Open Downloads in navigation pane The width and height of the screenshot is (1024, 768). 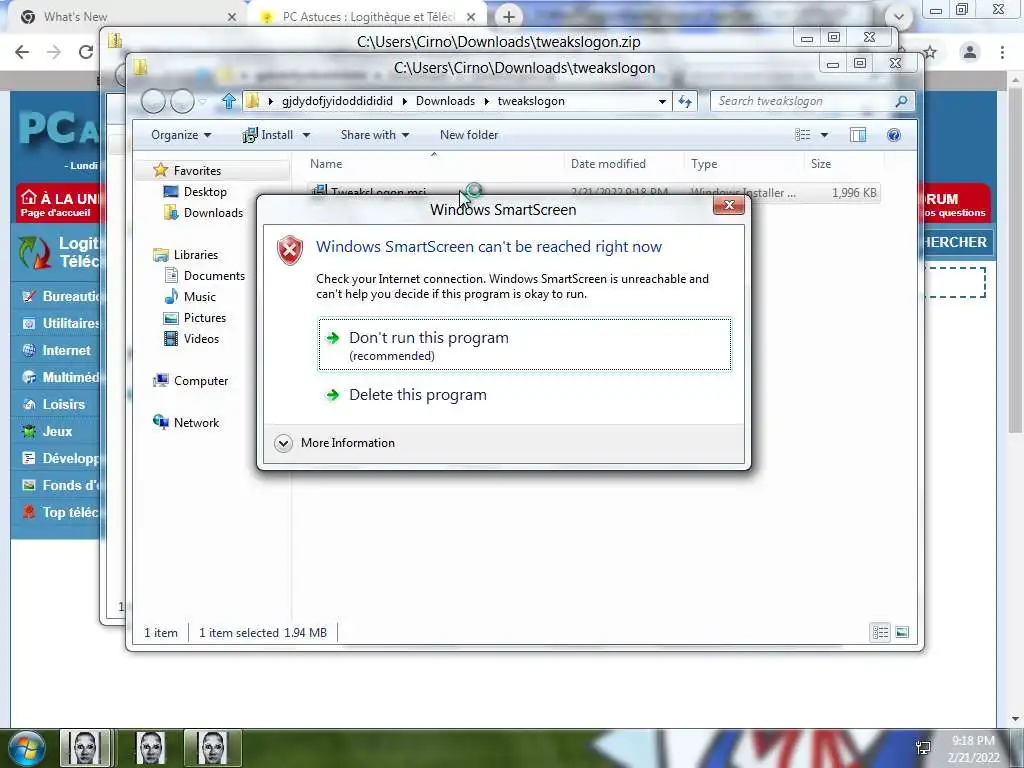[x=213, y=213]
